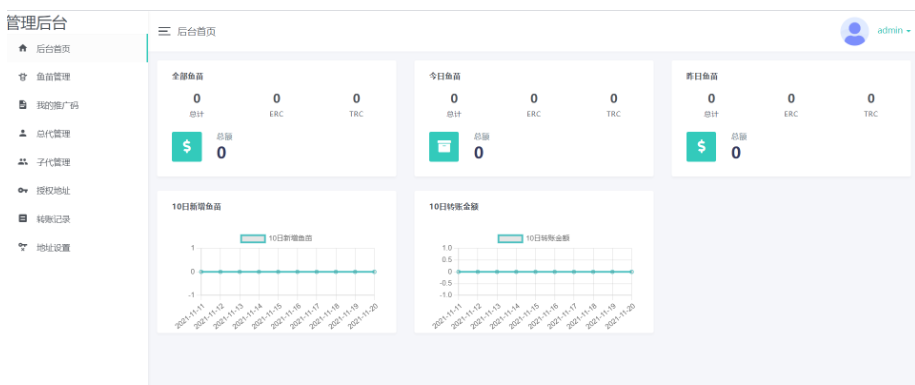Click the archive box icon in 今日鱼苗 card

(444, 146)
